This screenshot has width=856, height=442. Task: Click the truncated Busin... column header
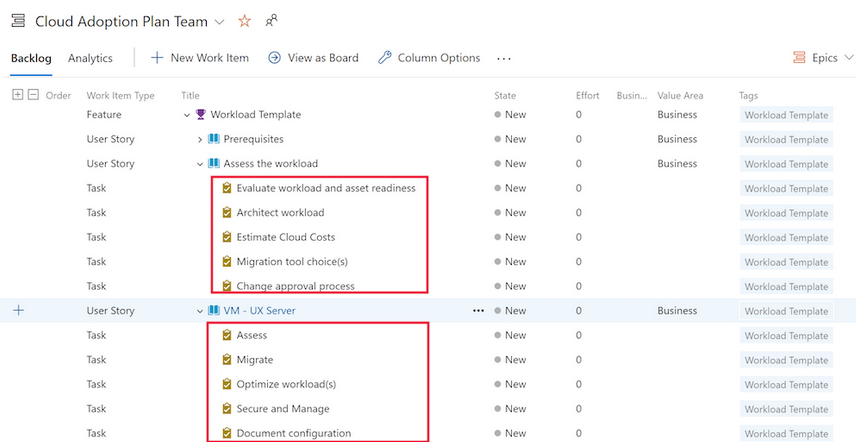pyautogui.click(x=632, y=95)
